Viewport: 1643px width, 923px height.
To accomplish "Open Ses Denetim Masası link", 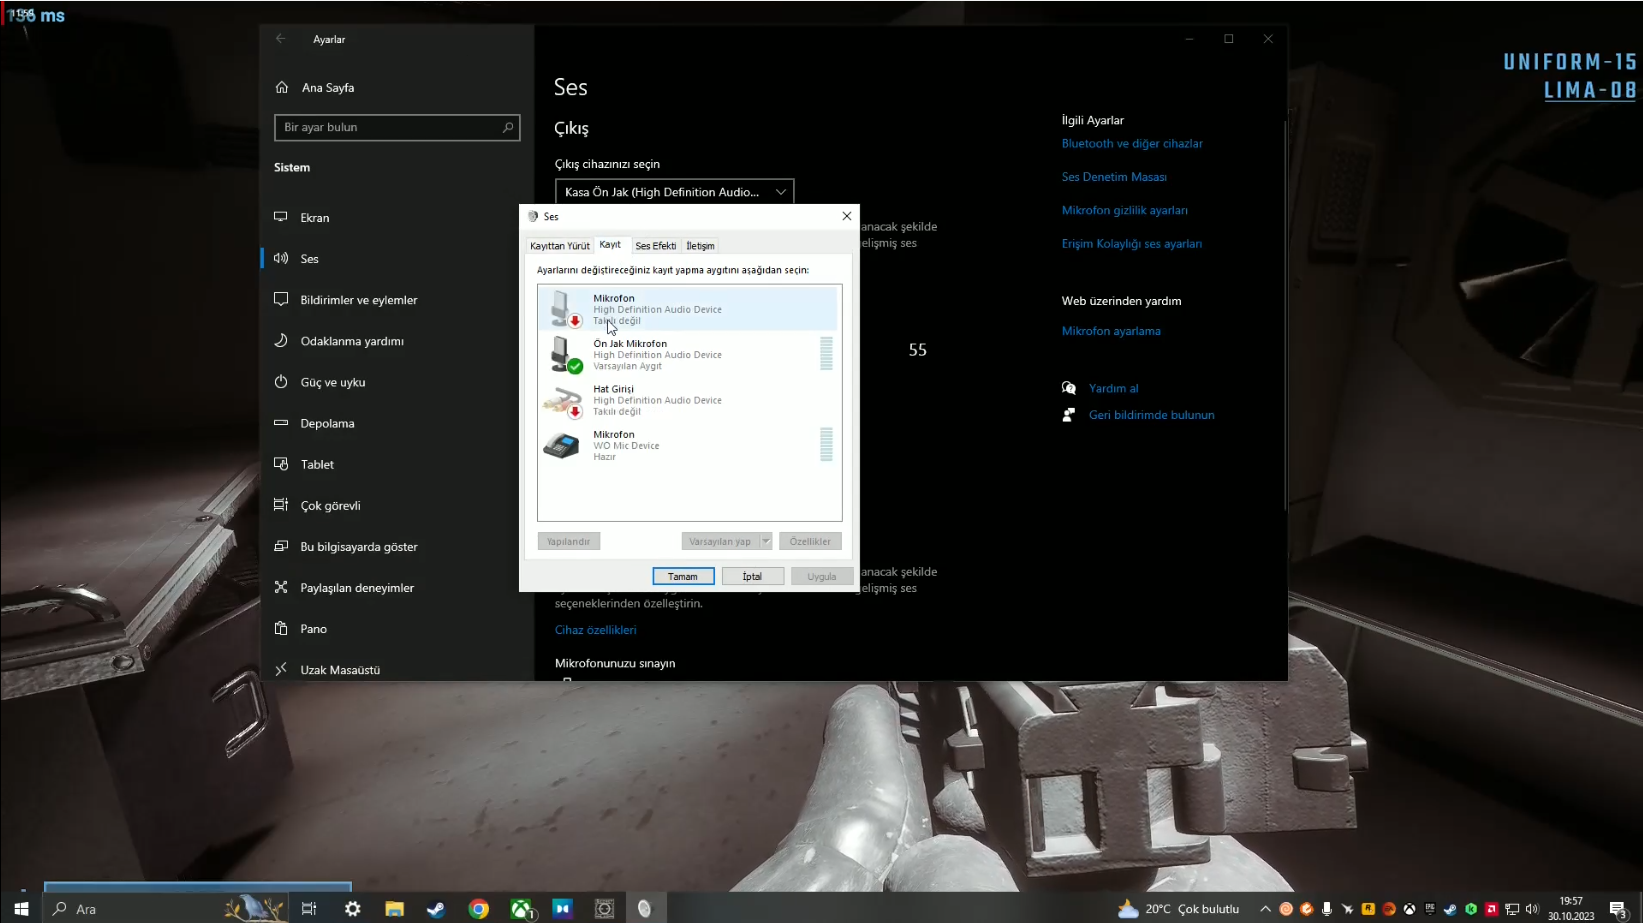I will click(1114, 177).
